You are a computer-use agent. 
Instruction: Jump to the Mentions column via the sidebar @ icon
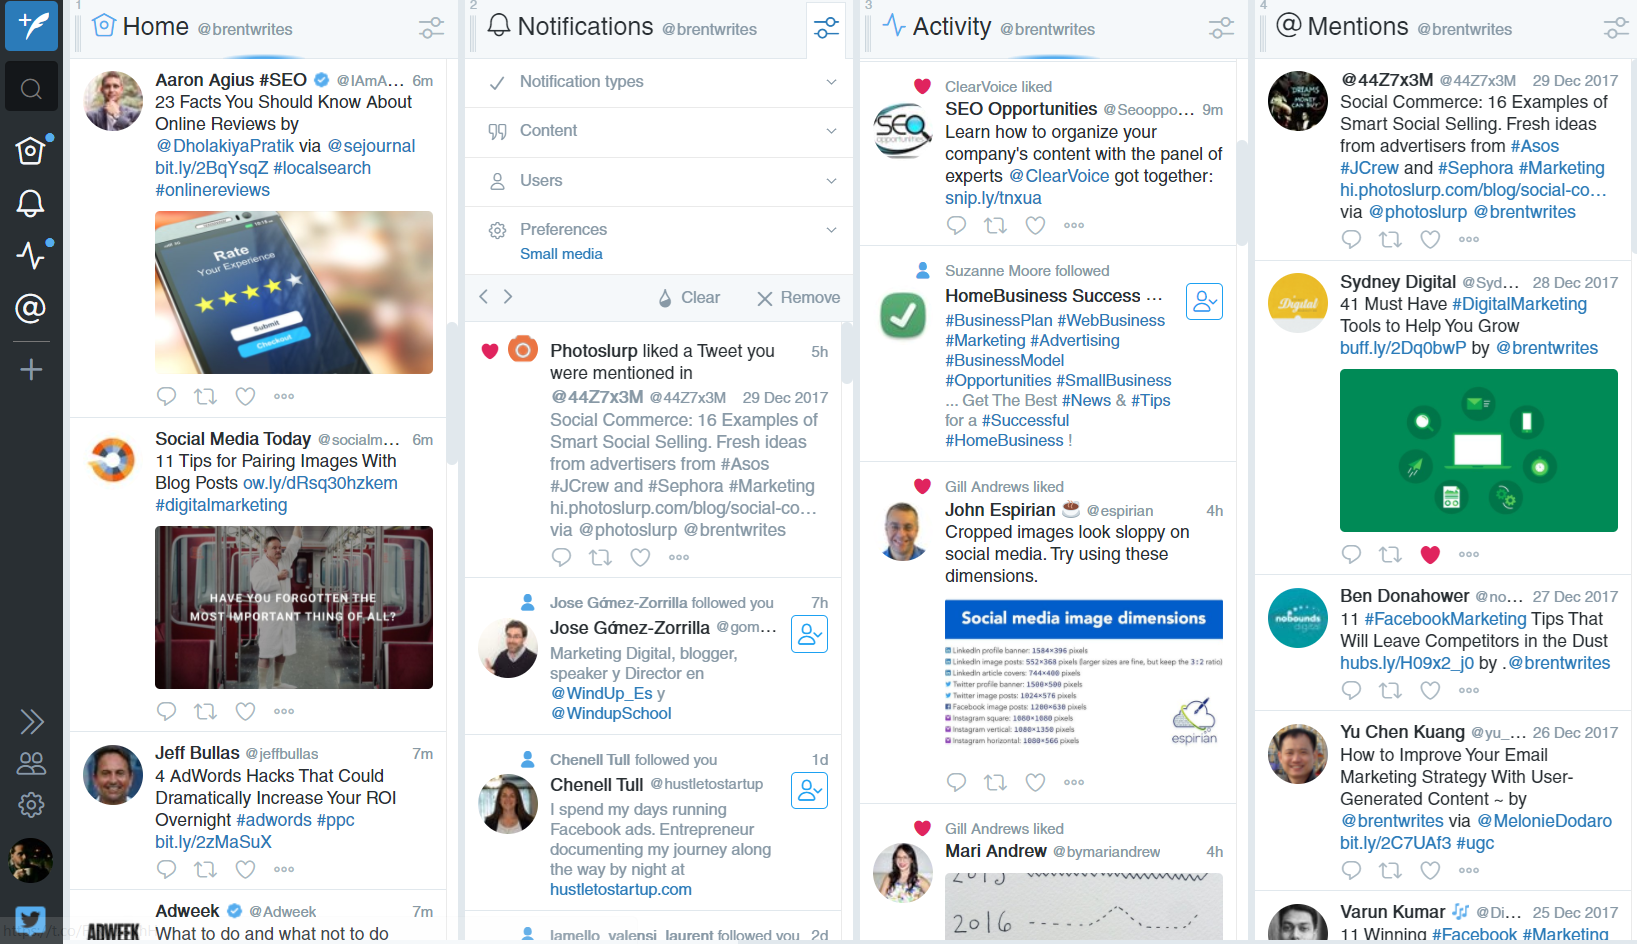click(30, 308)
